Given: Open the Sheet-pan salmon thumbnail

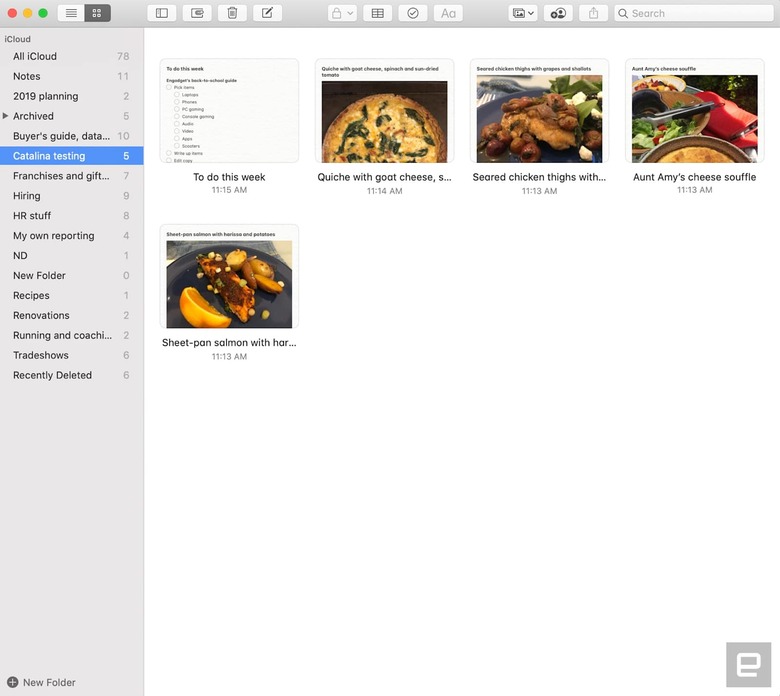Looking at the screenshot, I should coord(229,276).
